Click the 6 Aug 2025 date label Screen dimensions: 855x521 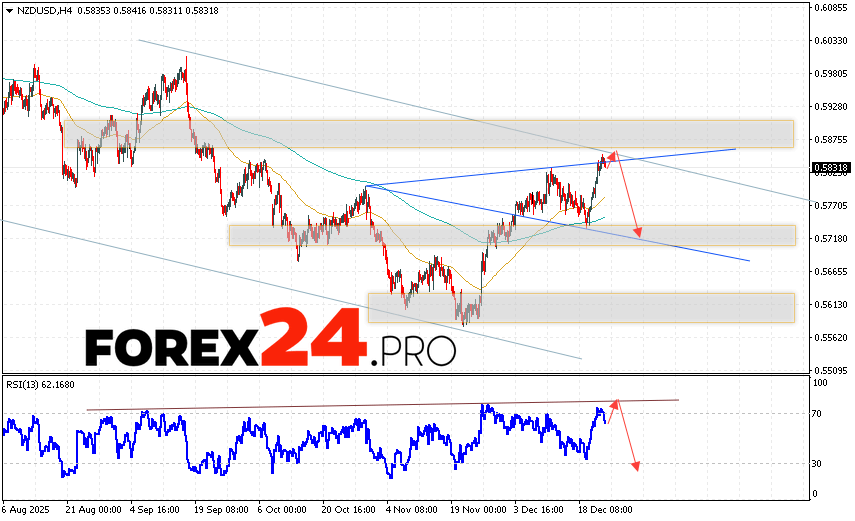coord(27,509)
